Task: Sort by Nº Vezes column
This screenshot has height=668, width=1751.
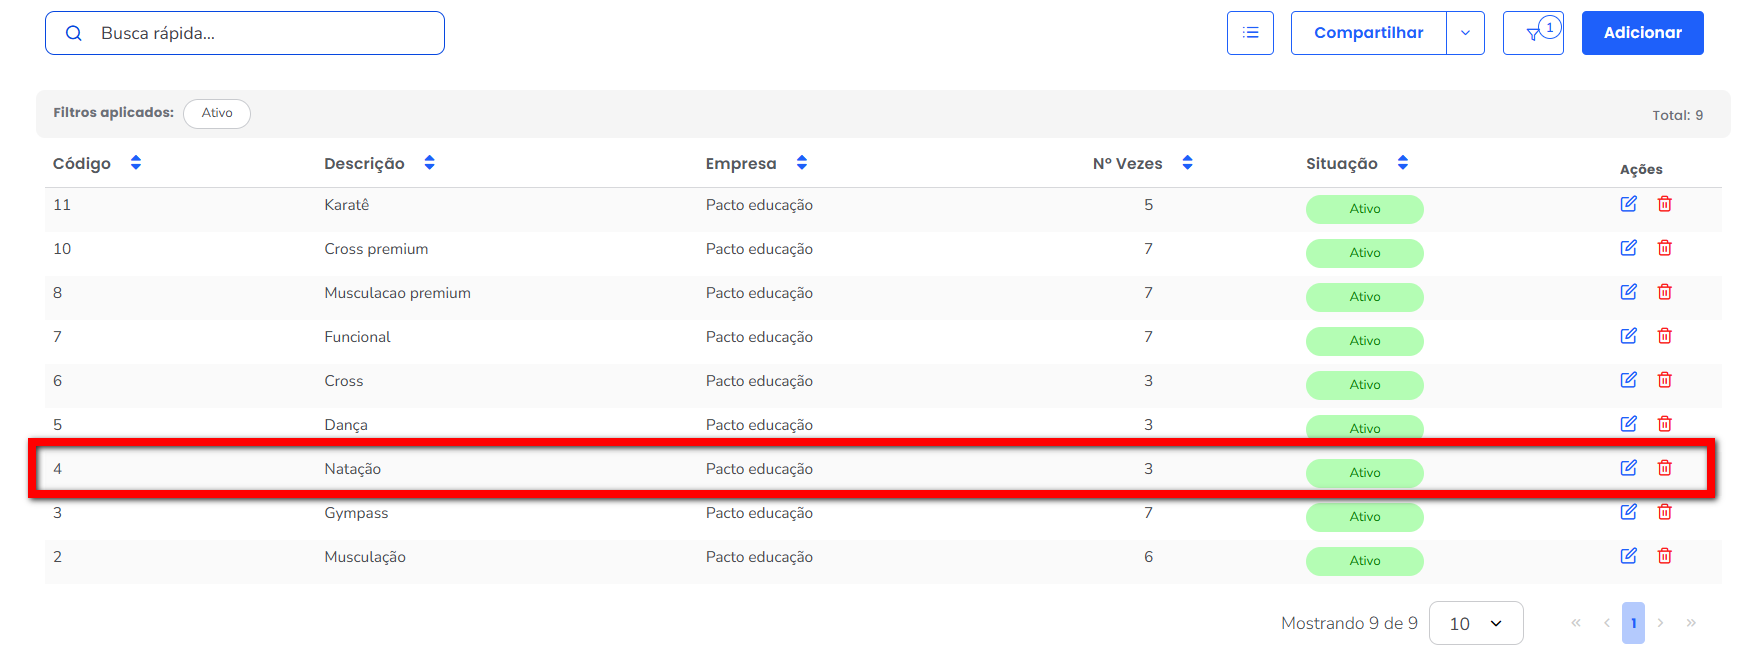Action: point(1187,163)
